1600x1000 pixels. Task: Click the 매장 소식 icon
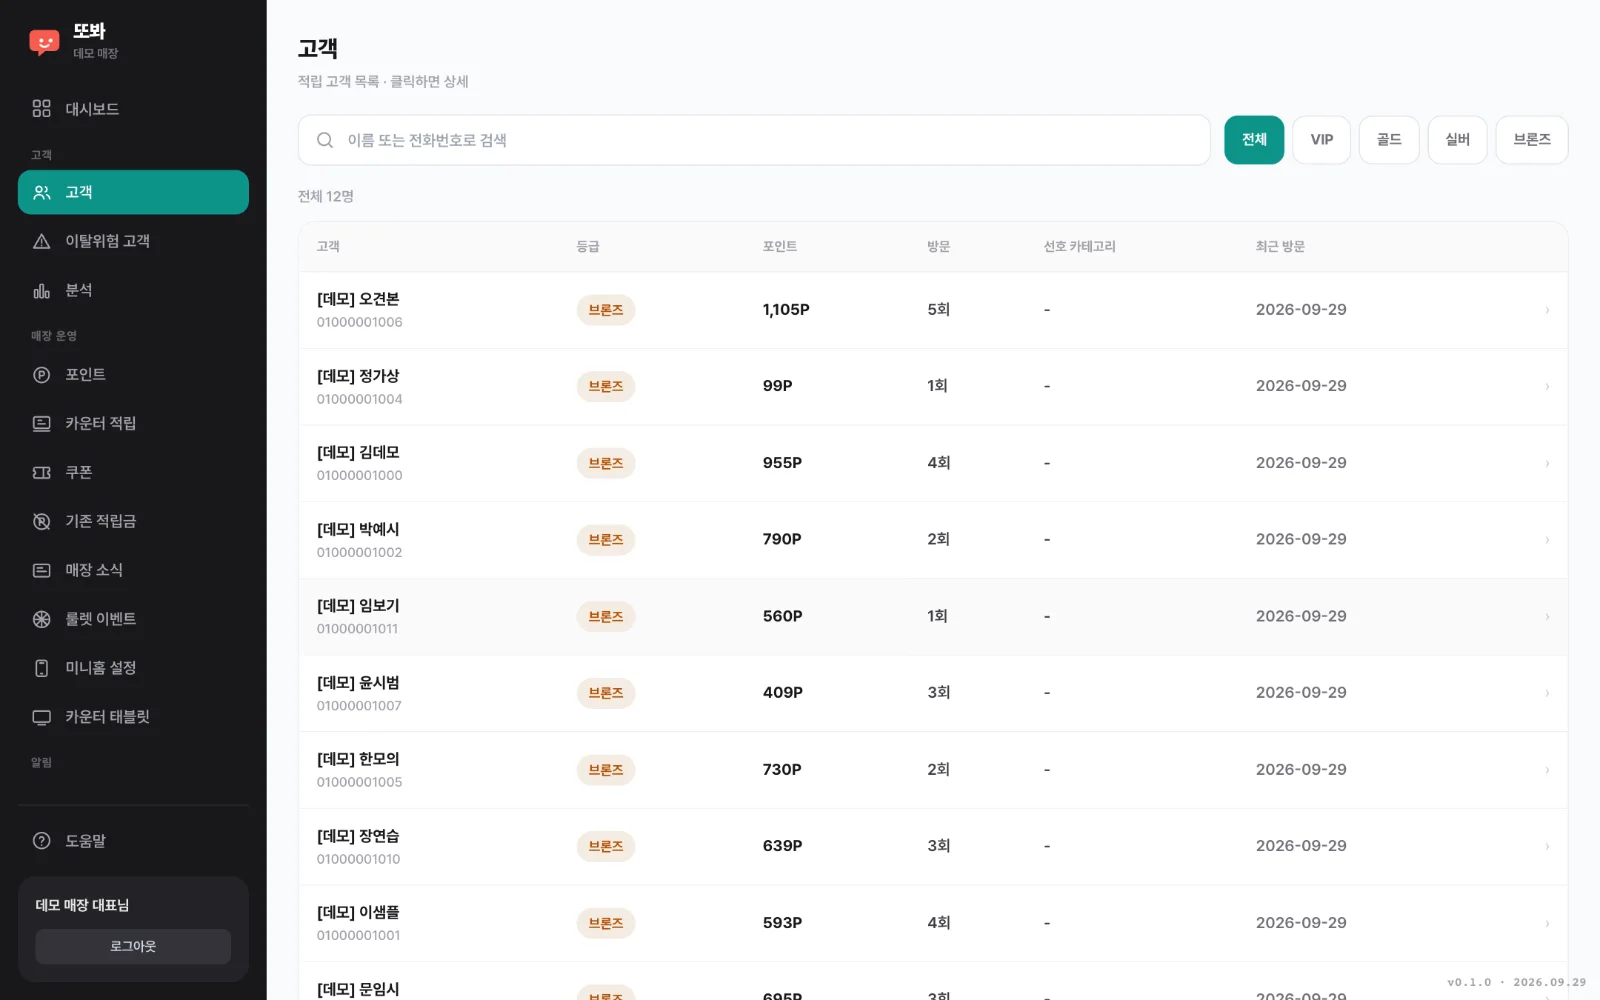point(41,570)
